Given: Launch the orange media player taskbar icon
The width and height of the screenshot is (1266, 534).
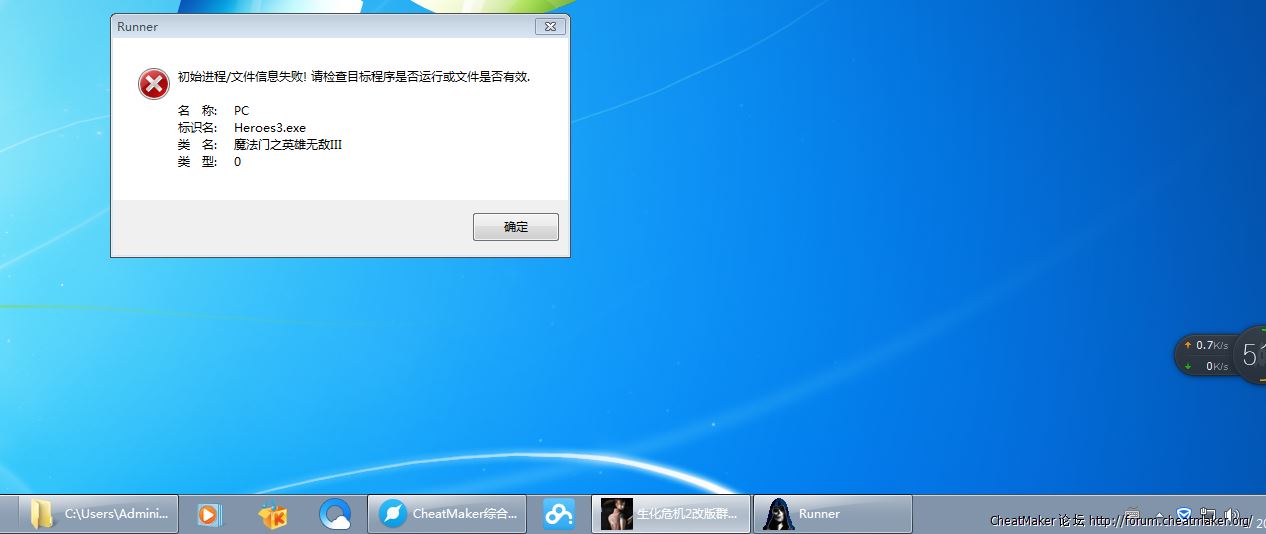Looking at the screenshot, I should pos(209,514).
